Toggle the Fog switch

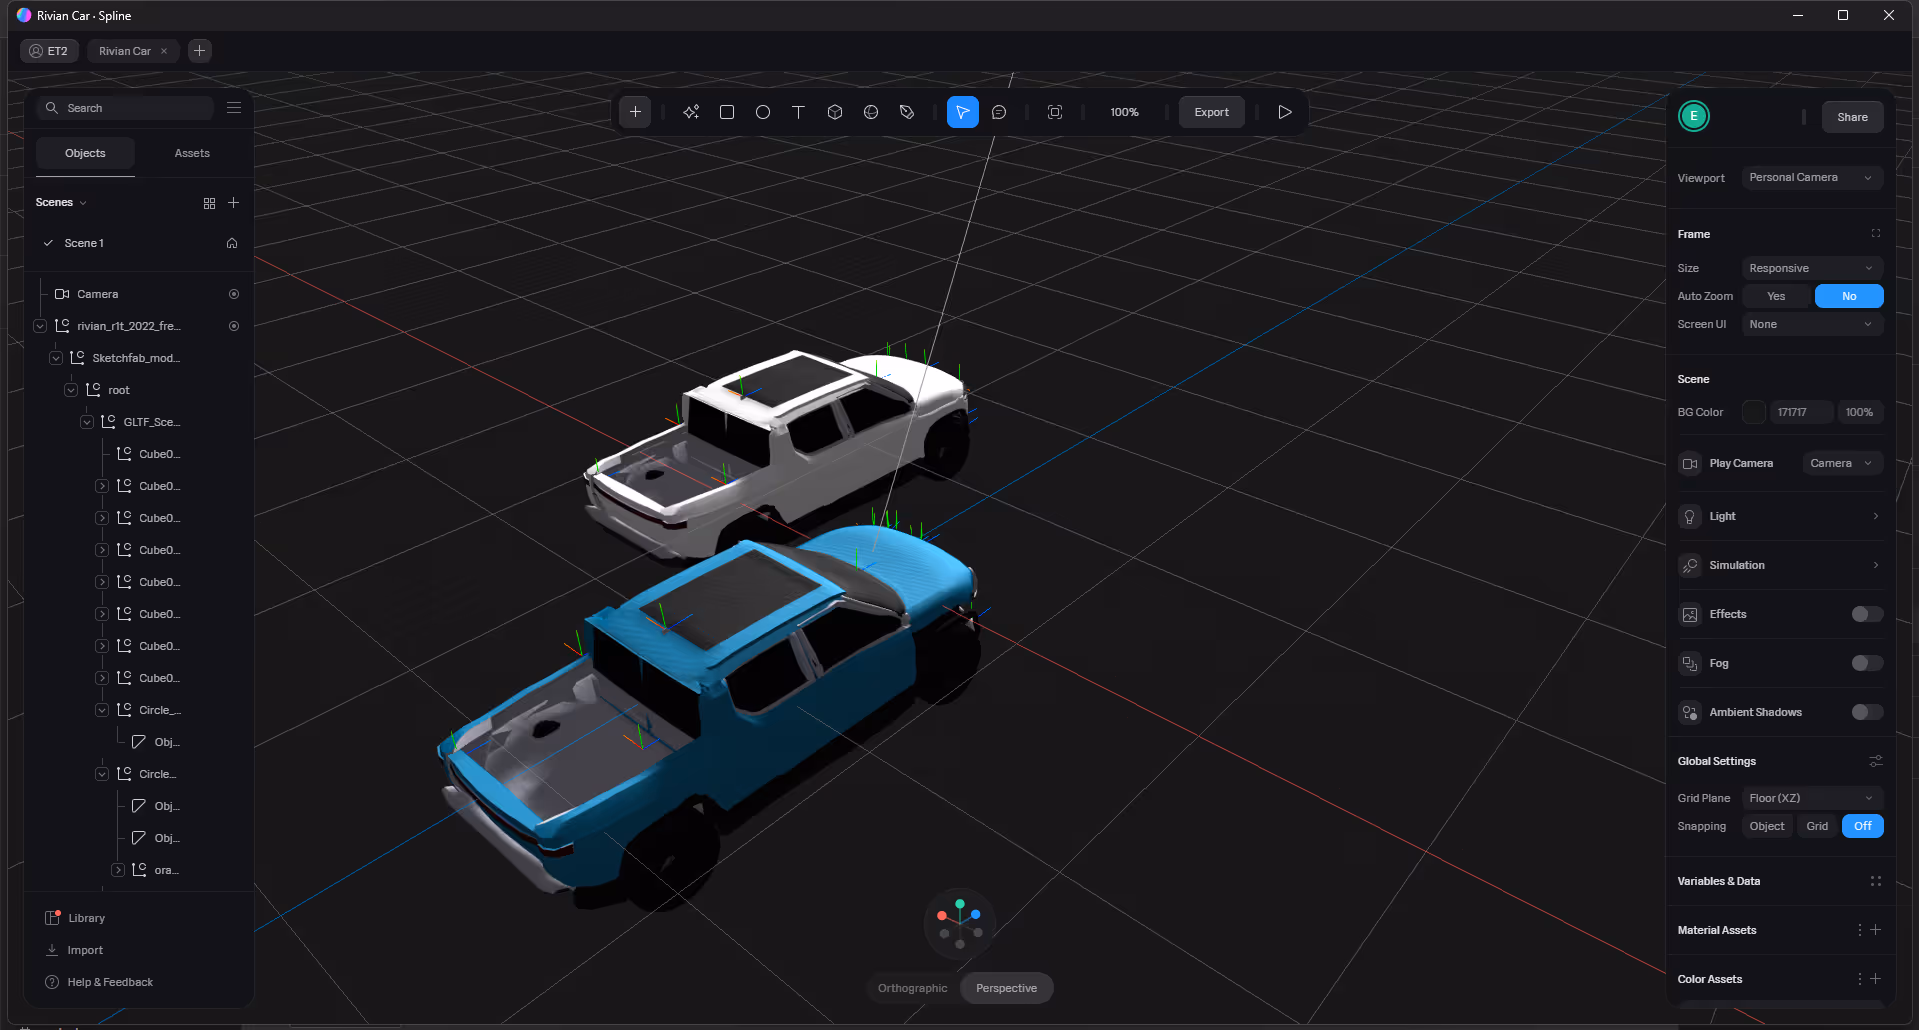[1867, 663]
